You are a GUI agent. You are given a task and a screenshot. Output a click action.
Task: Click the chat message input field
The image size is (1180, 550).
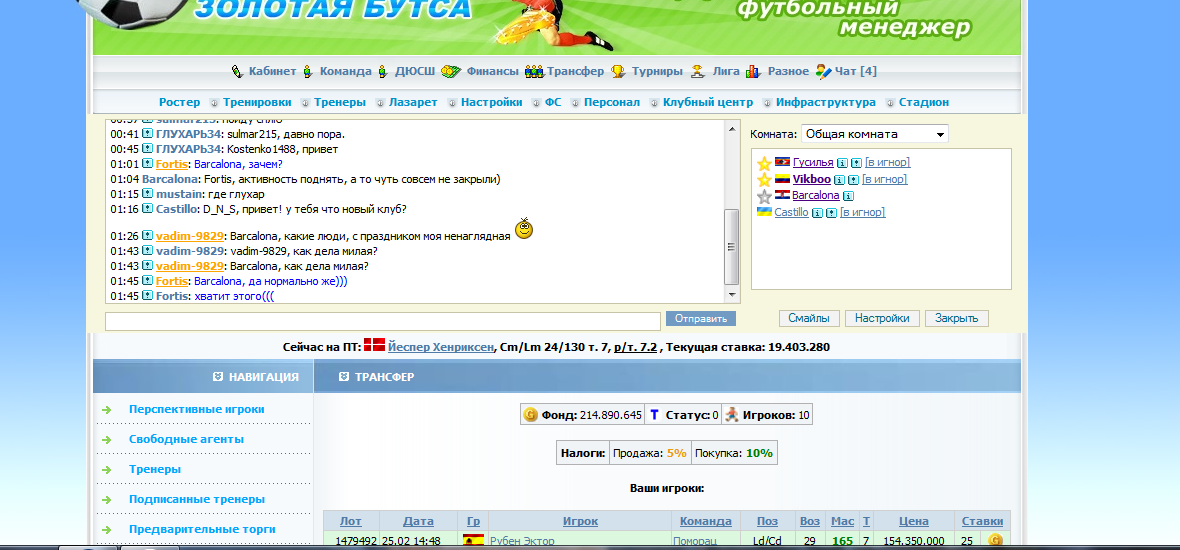pos(383,321)
